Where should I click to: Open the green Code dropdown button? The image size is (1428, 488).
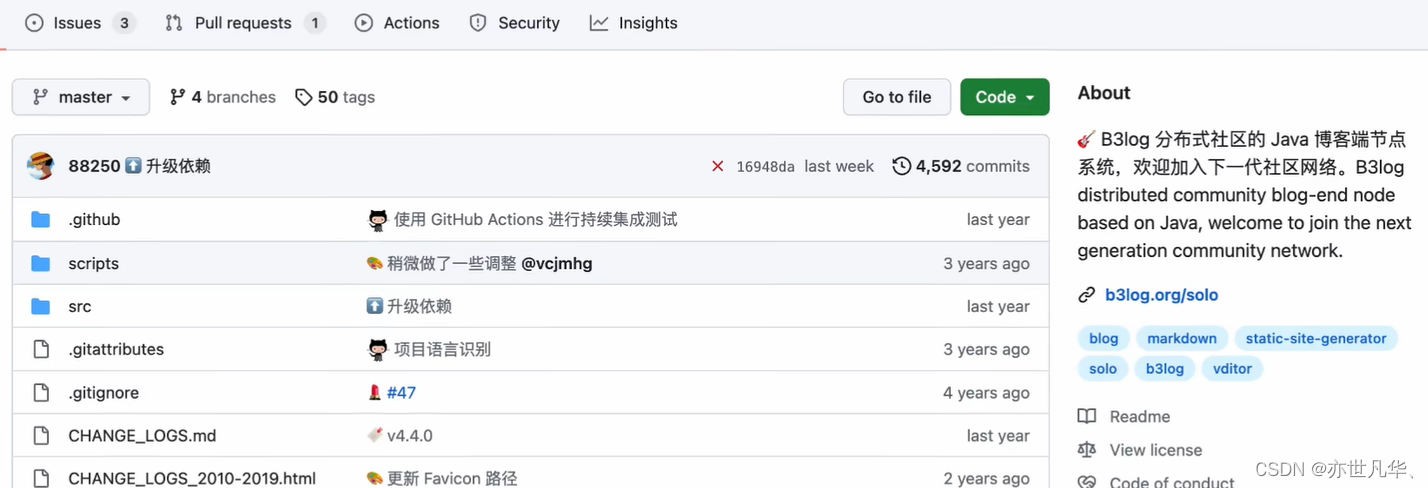pyautogui.click(x=1005, y=97)
